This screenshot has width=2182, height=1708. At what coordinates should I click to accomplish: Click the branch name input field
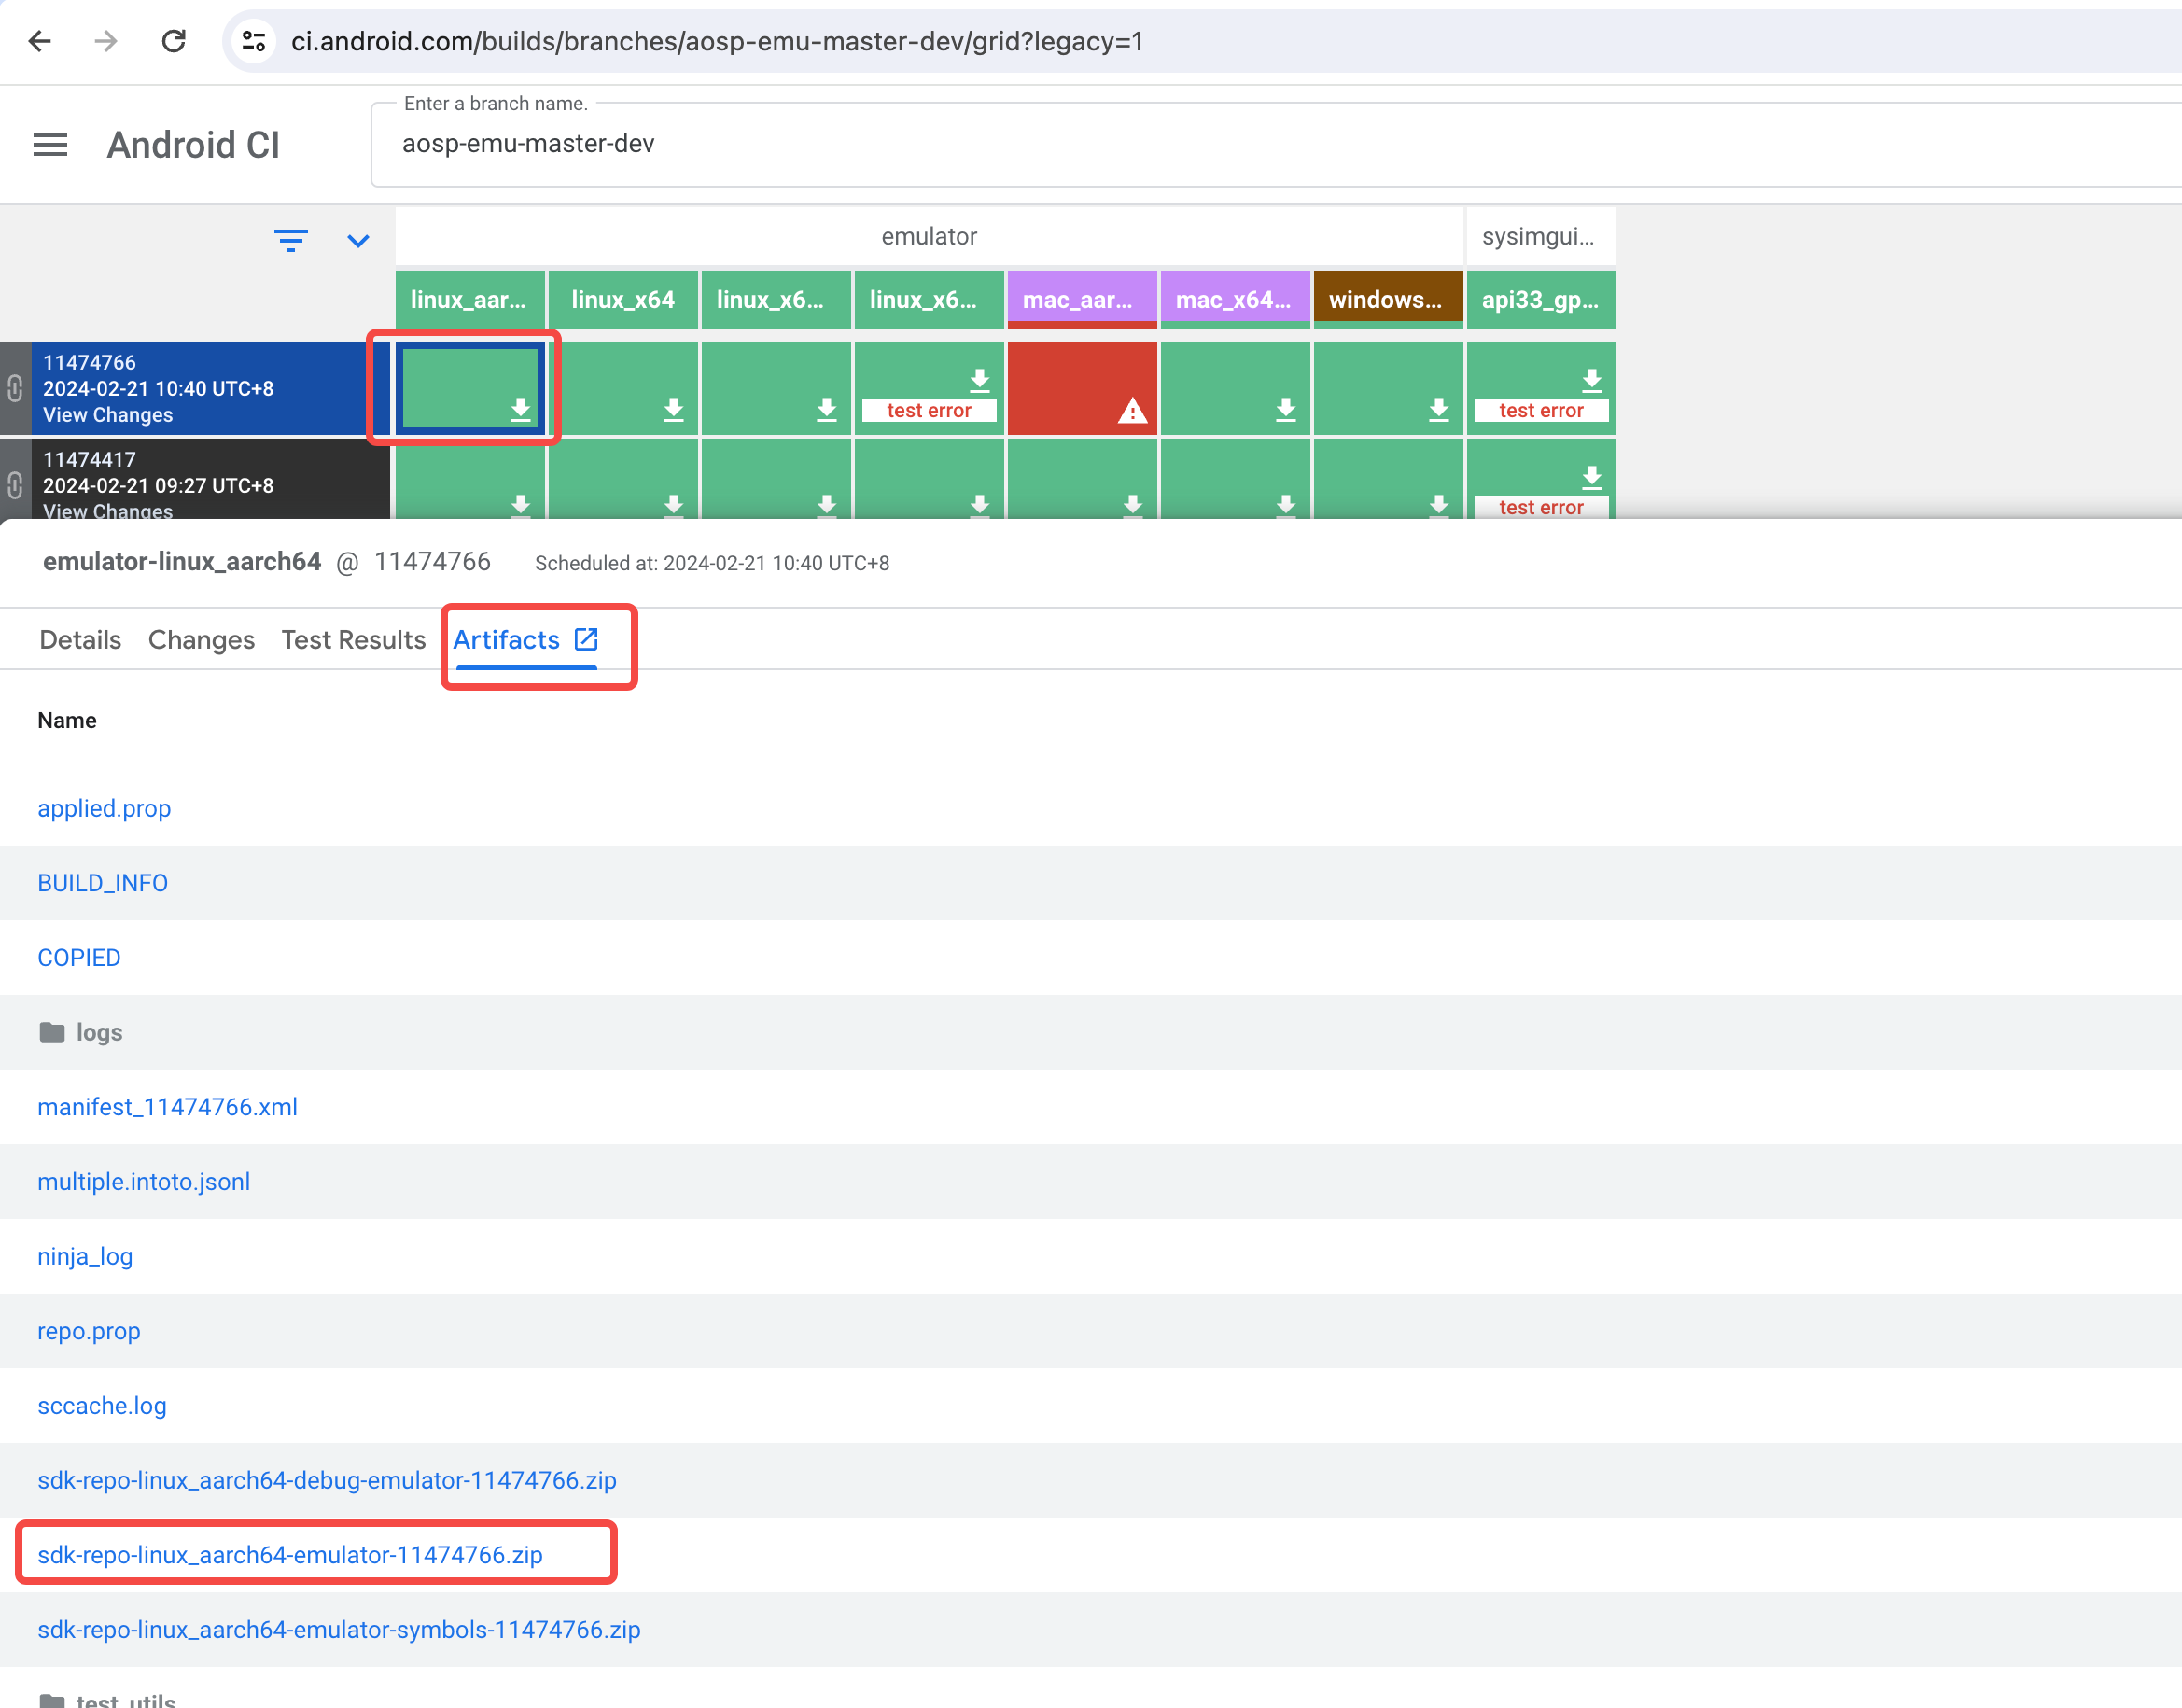click(x=1276, y=144)
